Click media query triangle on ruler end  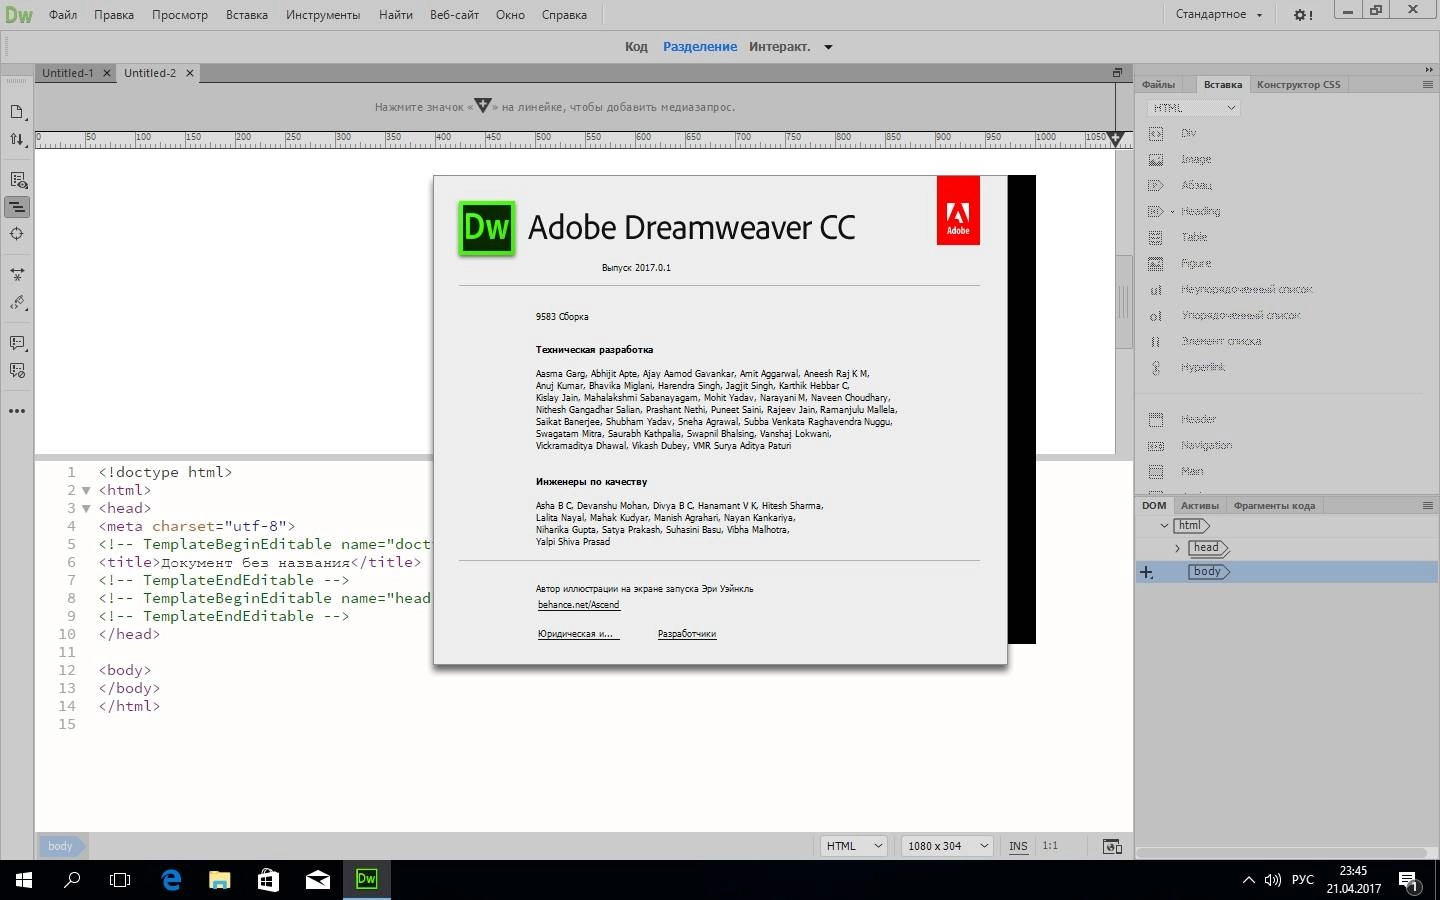[x=1116, y=138]
